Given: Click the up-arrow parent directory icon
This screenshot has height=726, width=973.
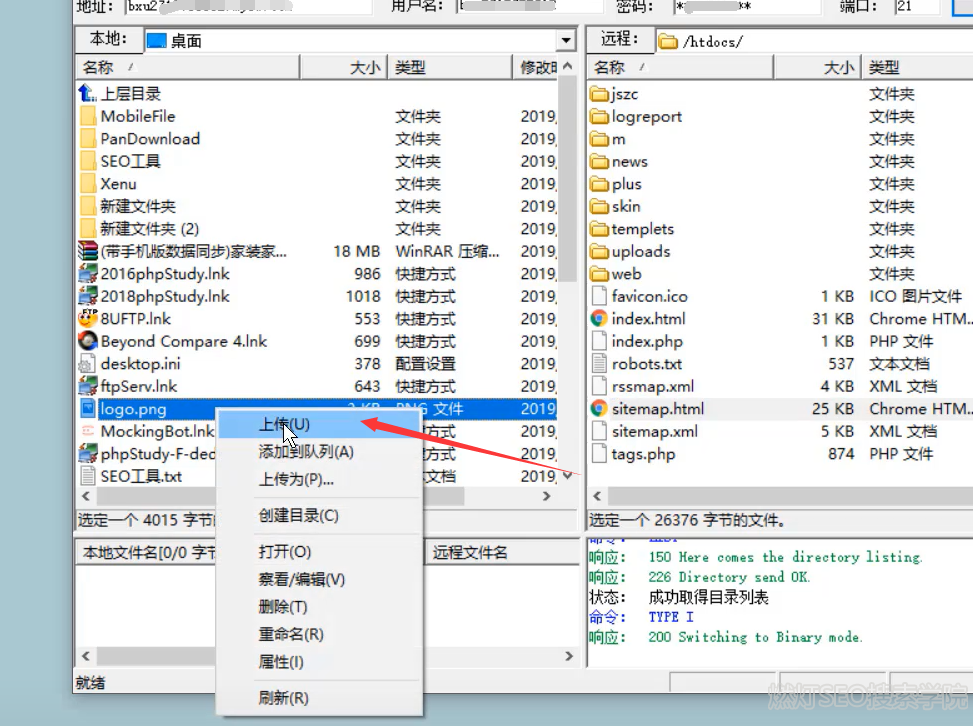Looking at the screenshot, I should (x=87, y=94).
